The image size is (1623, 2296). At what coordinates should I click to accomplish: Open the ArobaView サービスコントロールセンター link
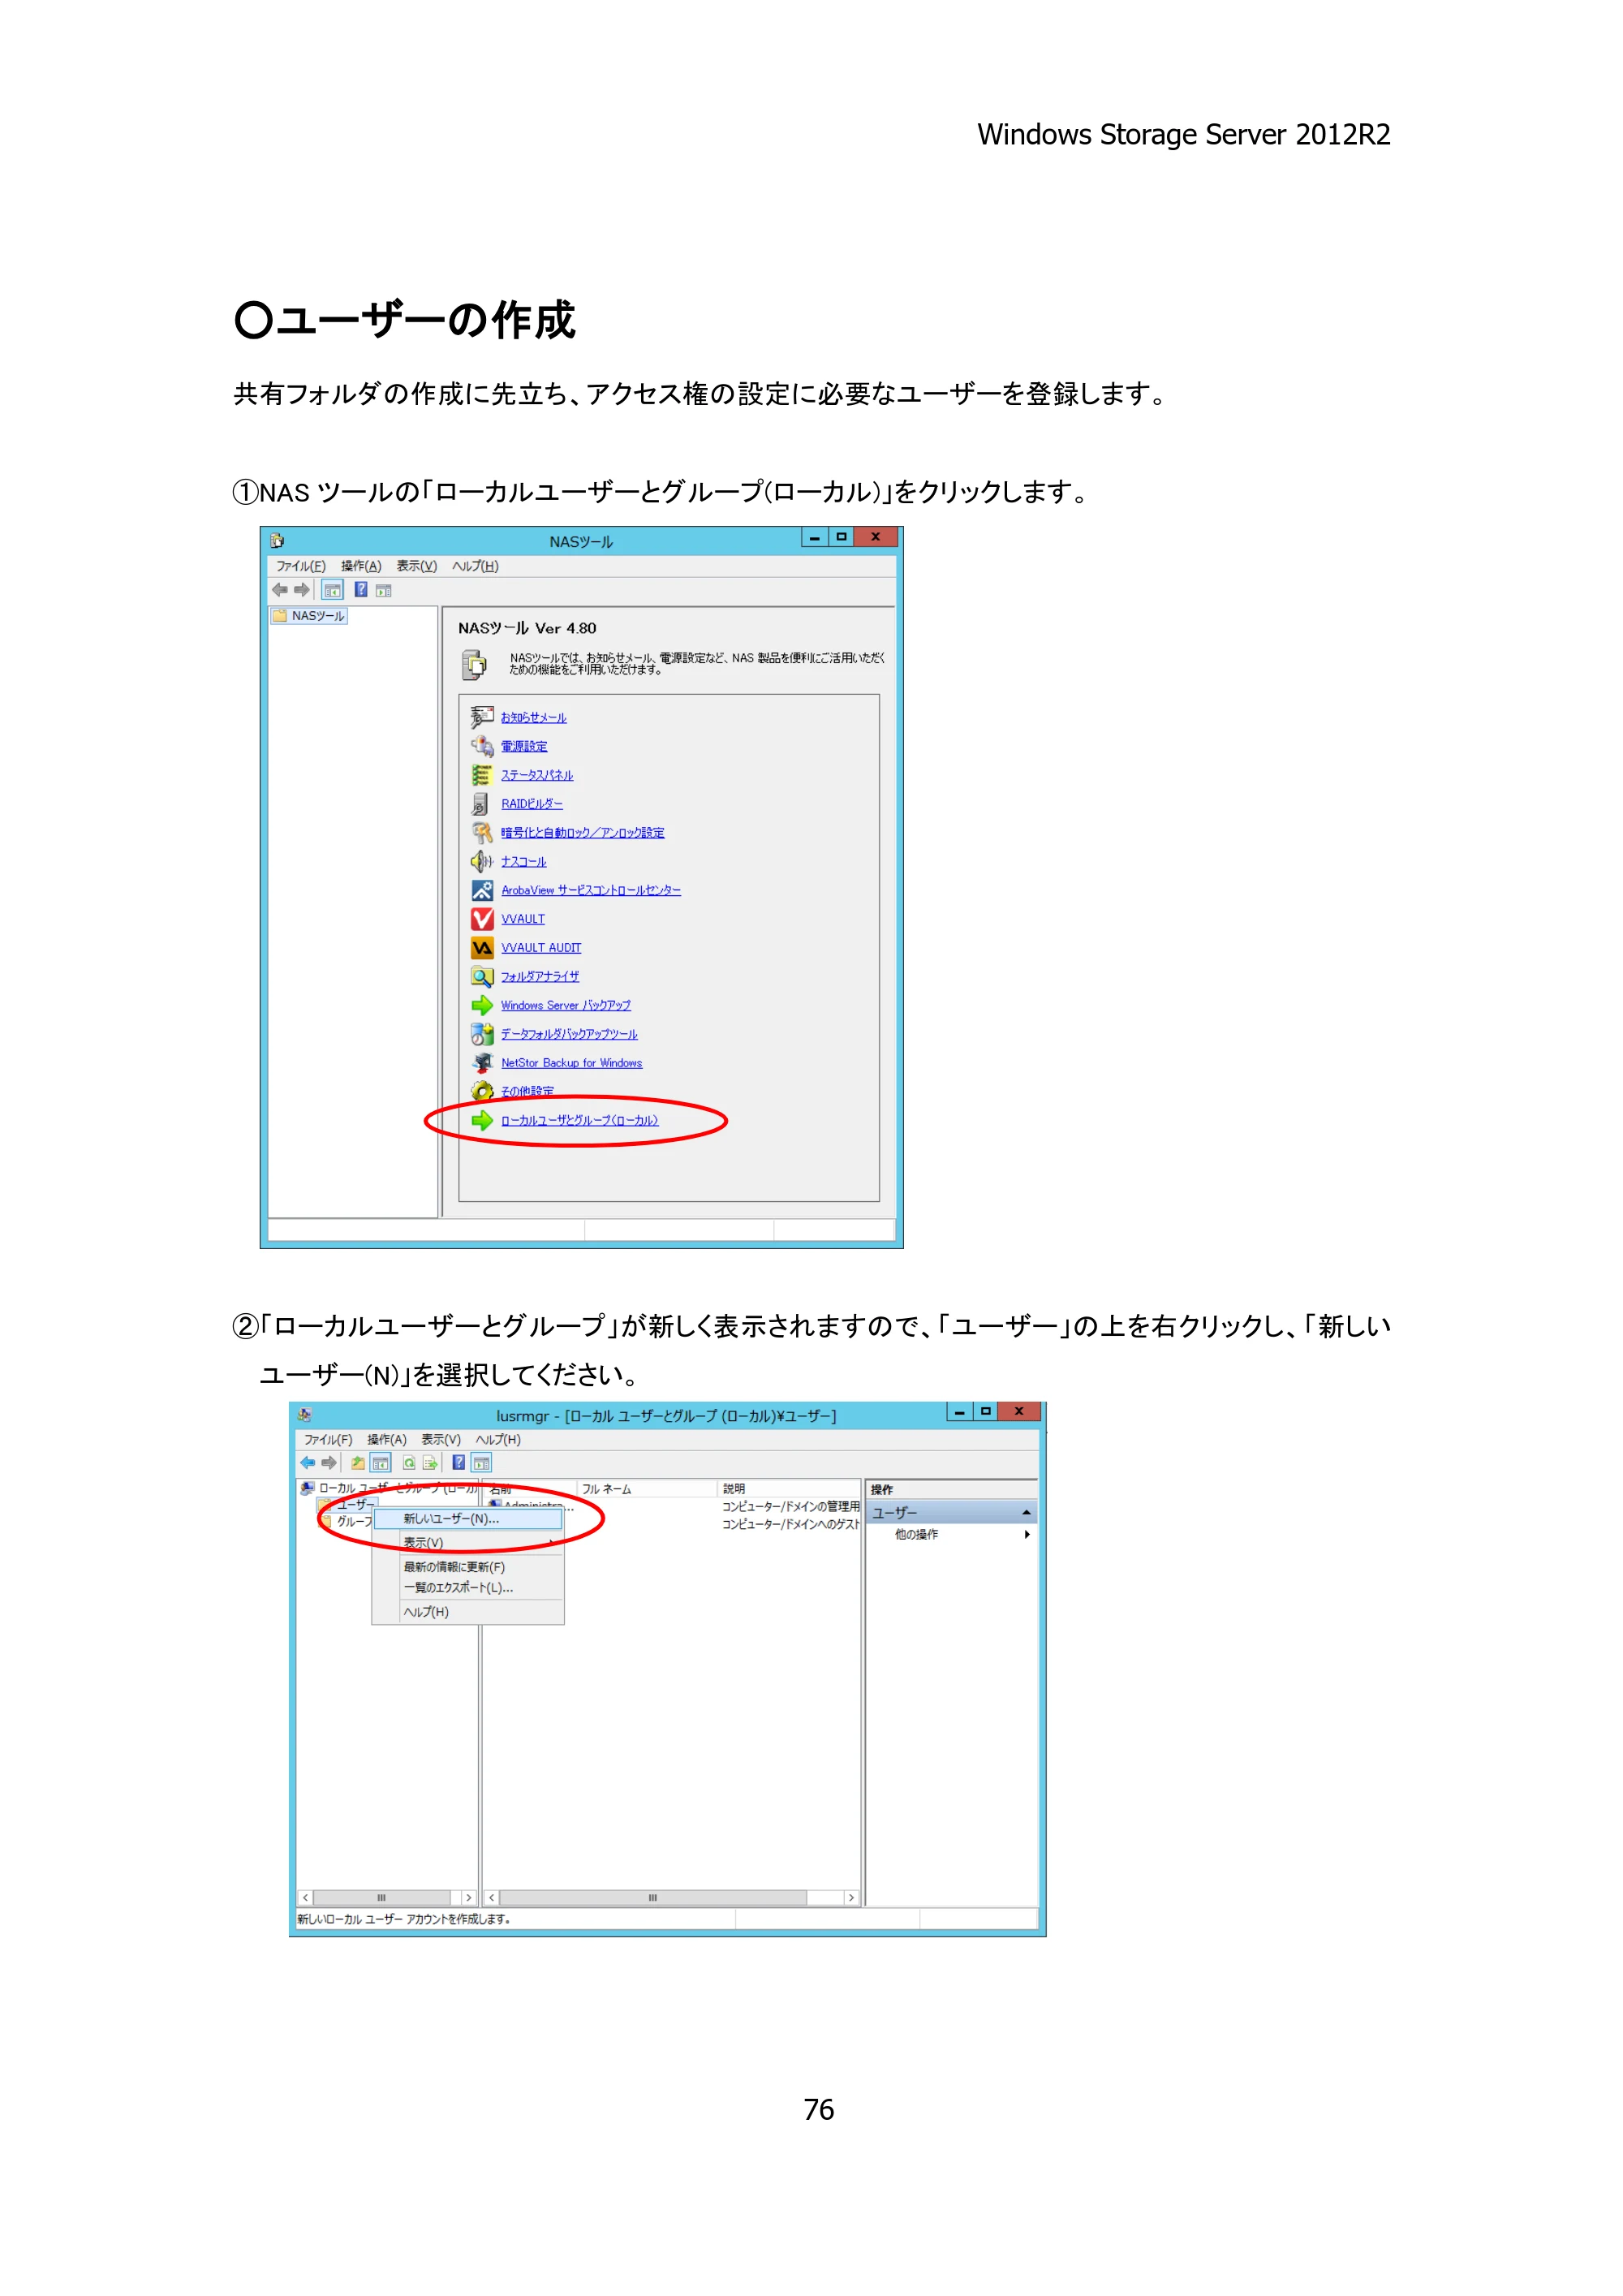(591, 890)
